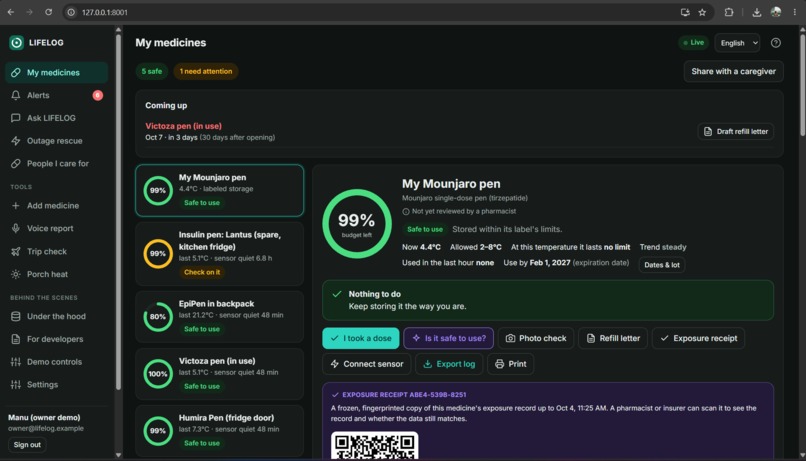Click the large 99% budget left ring
The width and height of the screenshot is (806, 461).
point(357,224)
